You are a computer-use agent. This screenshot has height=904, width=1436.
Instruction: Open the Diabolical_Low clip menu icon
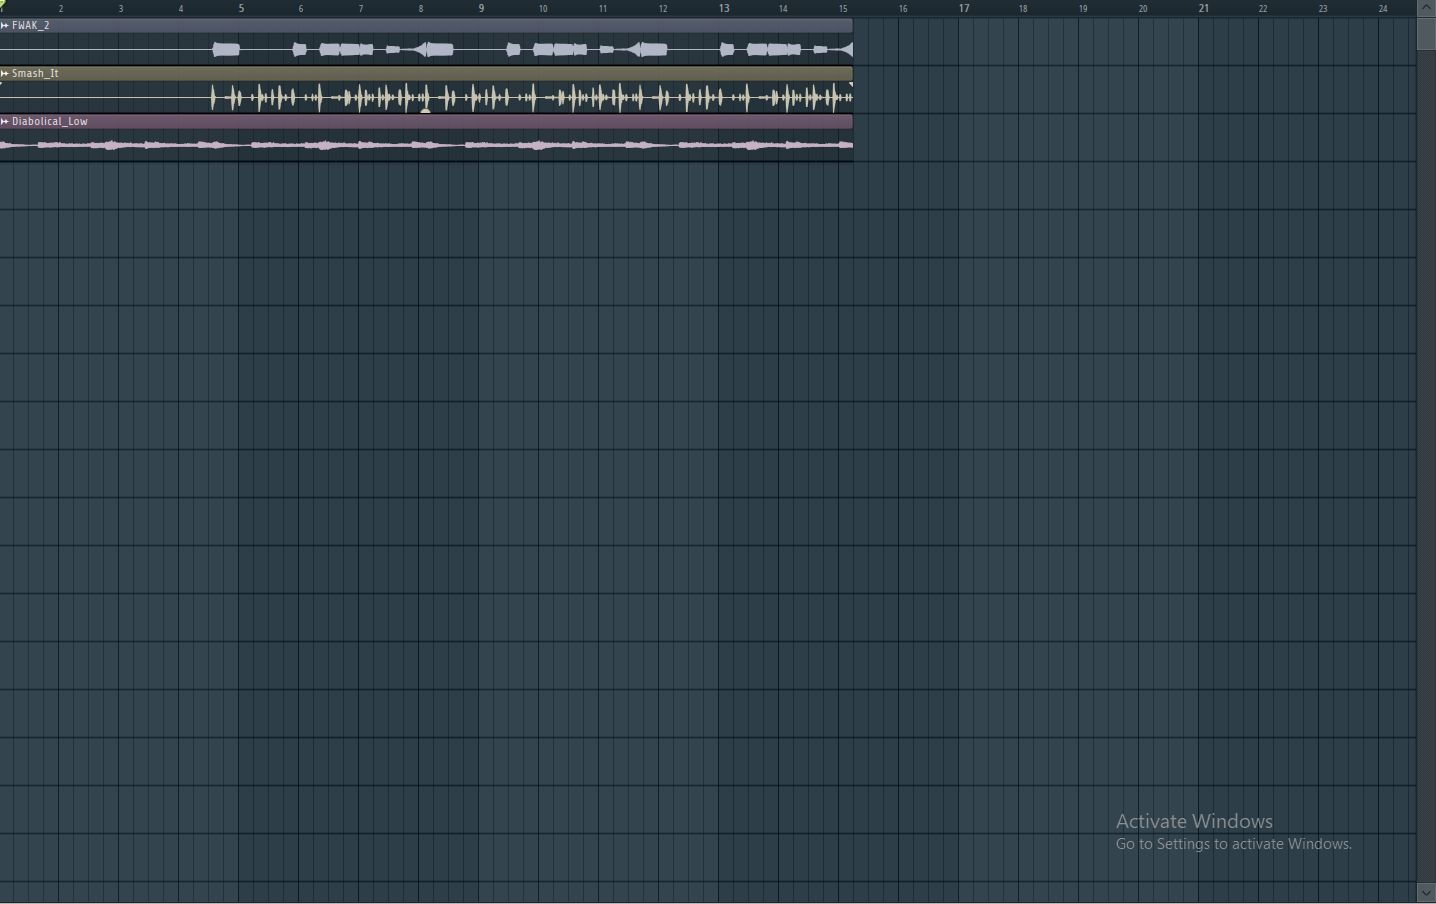point(5,121)
